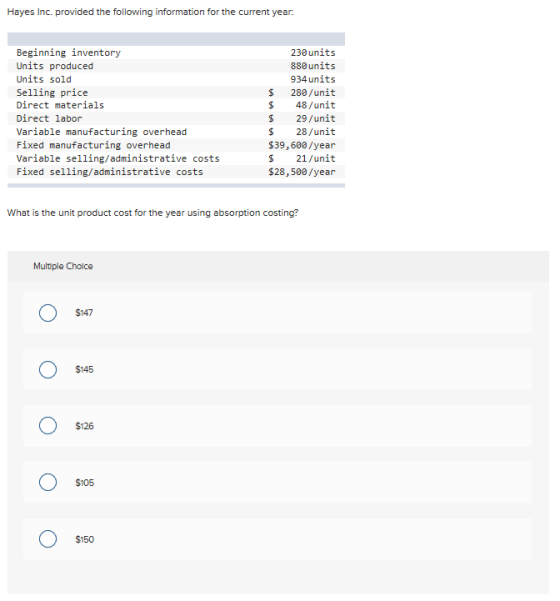Click the $39,600/year fixed overhead value
Viewport: 560px width, 601px height.
point(302,145)
